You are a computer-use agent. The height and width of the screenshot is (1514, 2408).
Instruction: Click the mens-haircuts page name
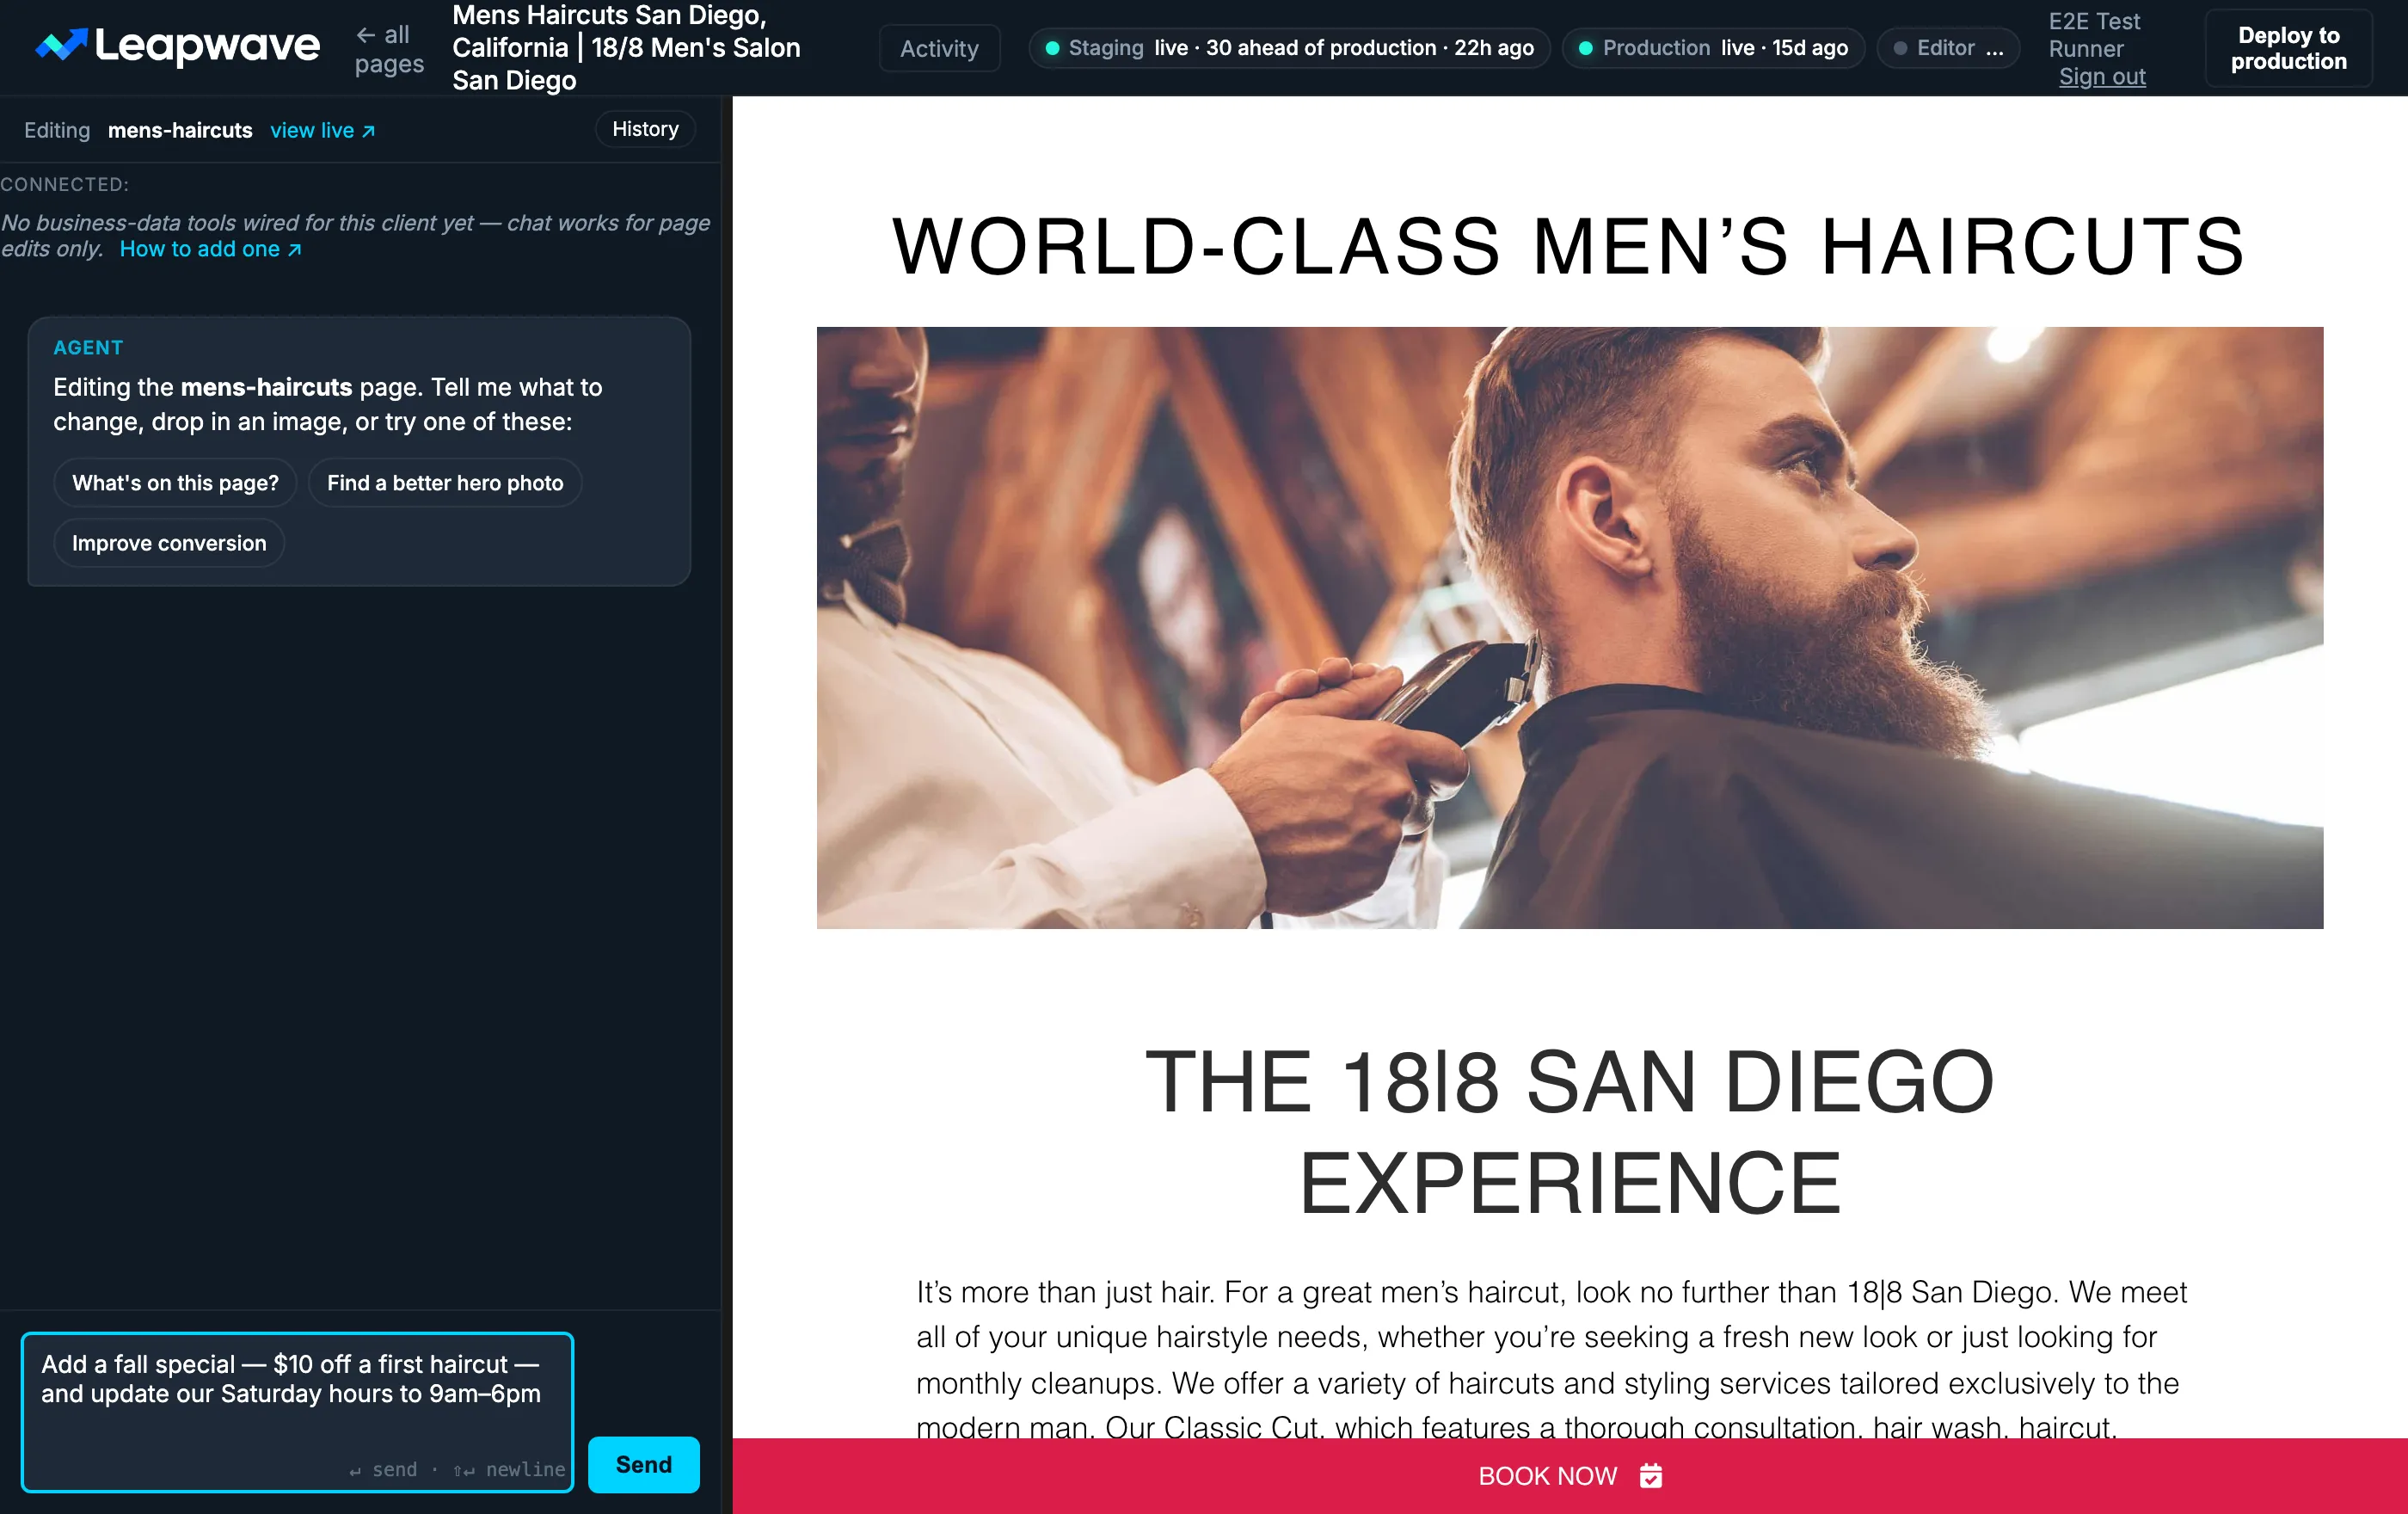pos(180,130)
